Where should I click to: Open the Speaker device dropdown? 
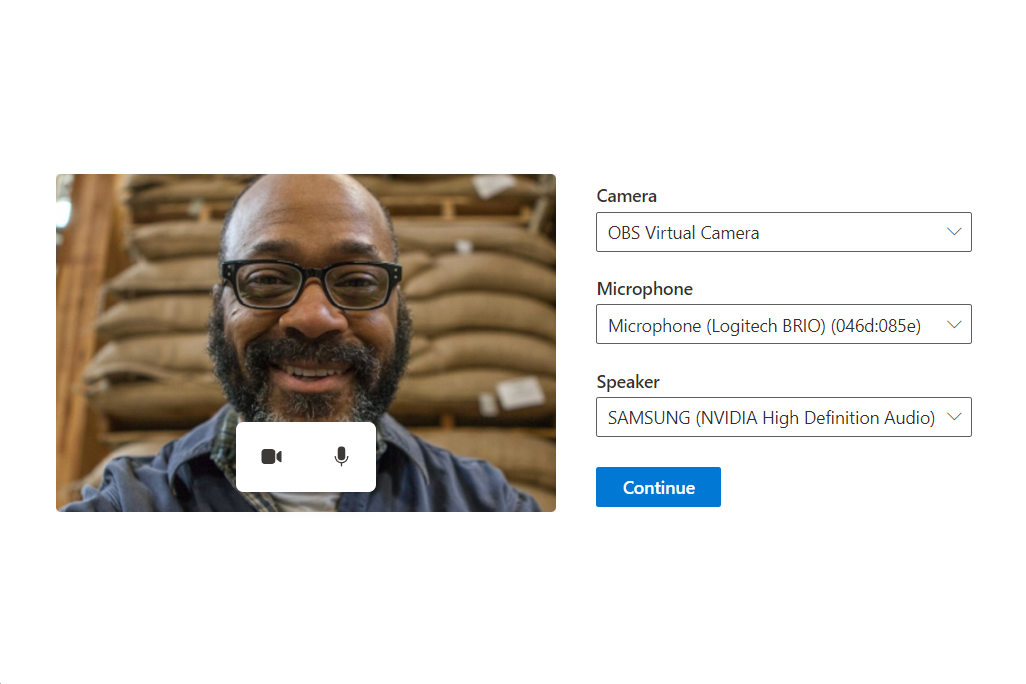783,417
